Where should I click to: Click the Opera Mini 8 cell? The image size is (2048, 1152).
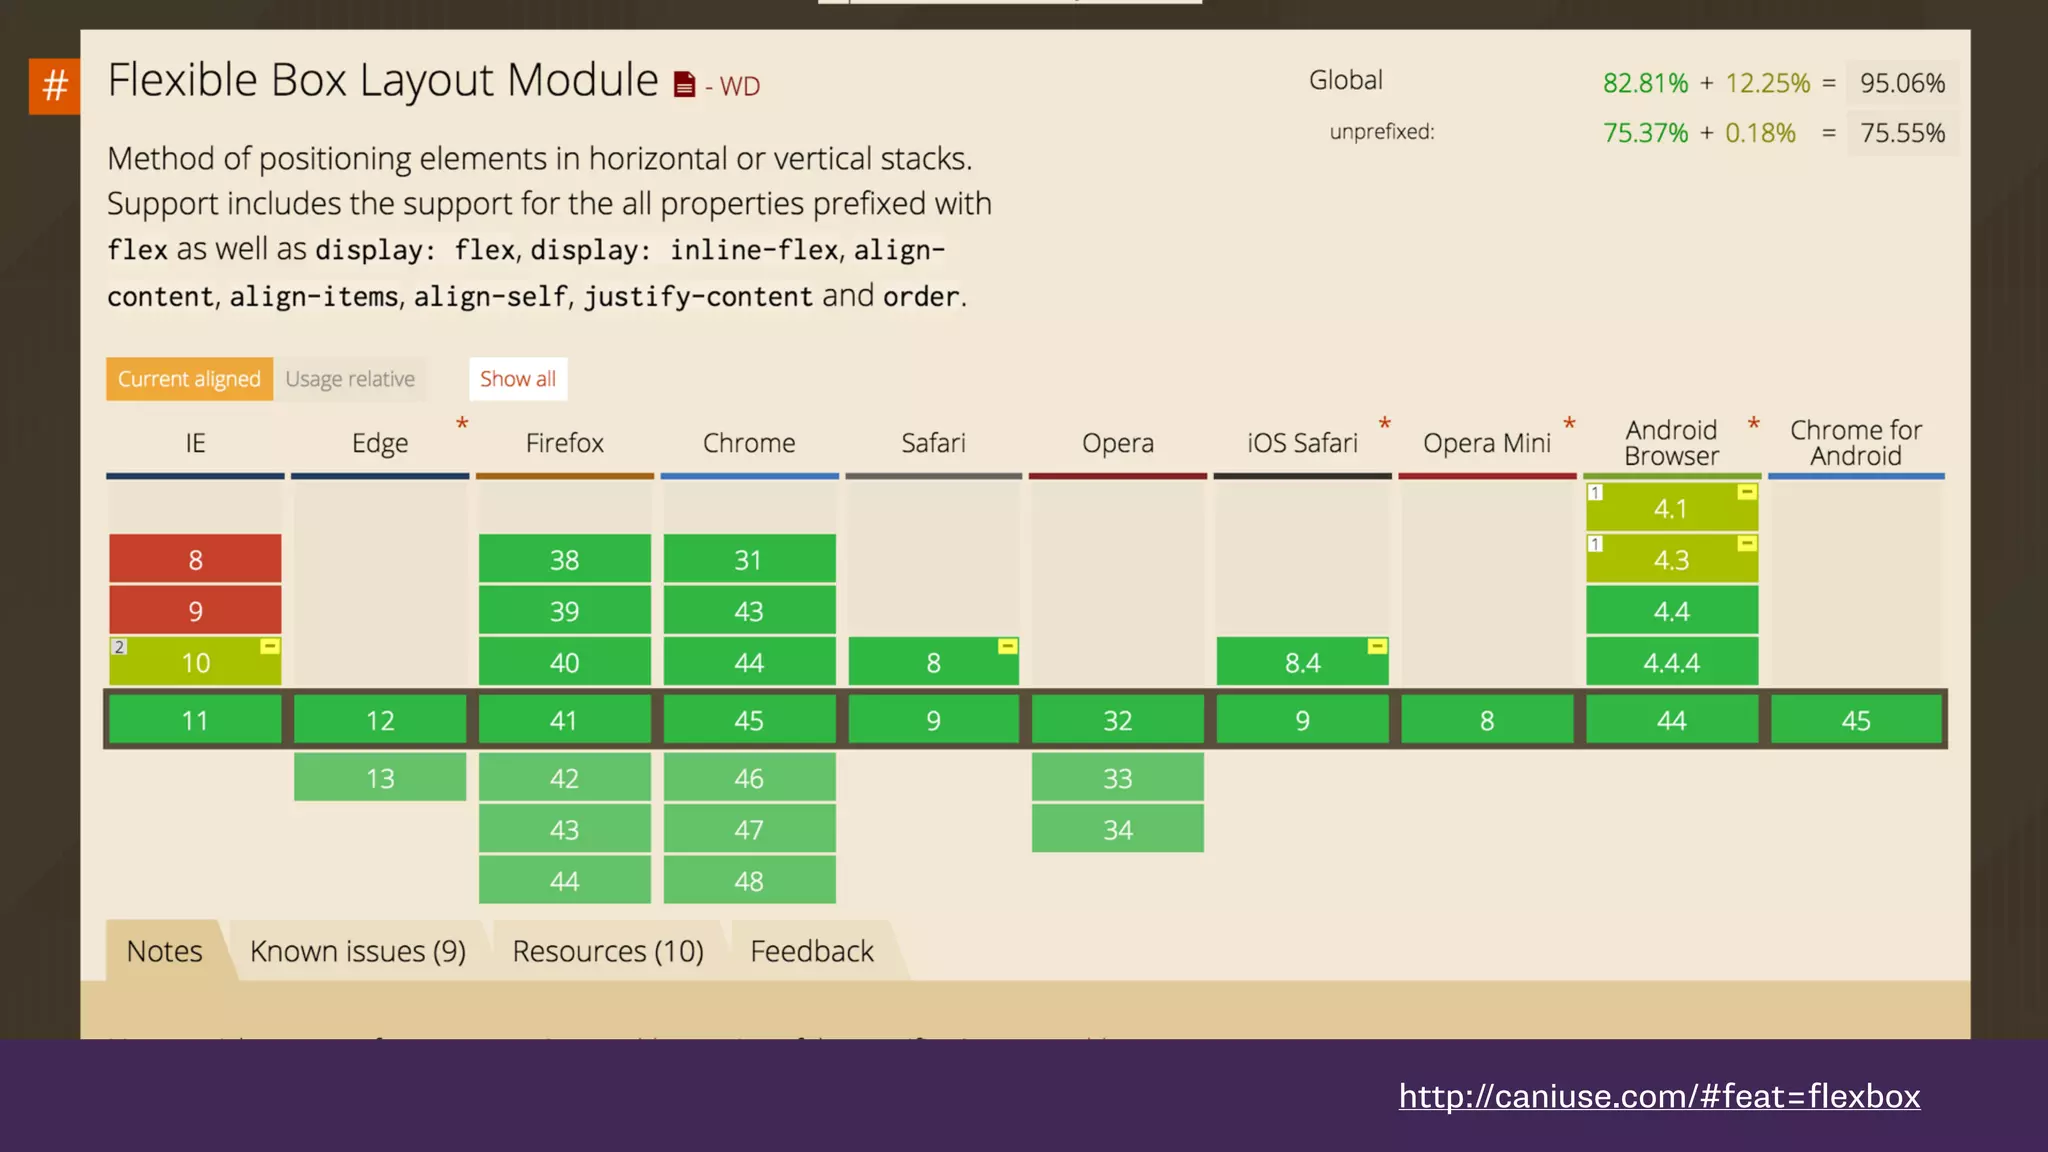click(x=1487, y=720)
